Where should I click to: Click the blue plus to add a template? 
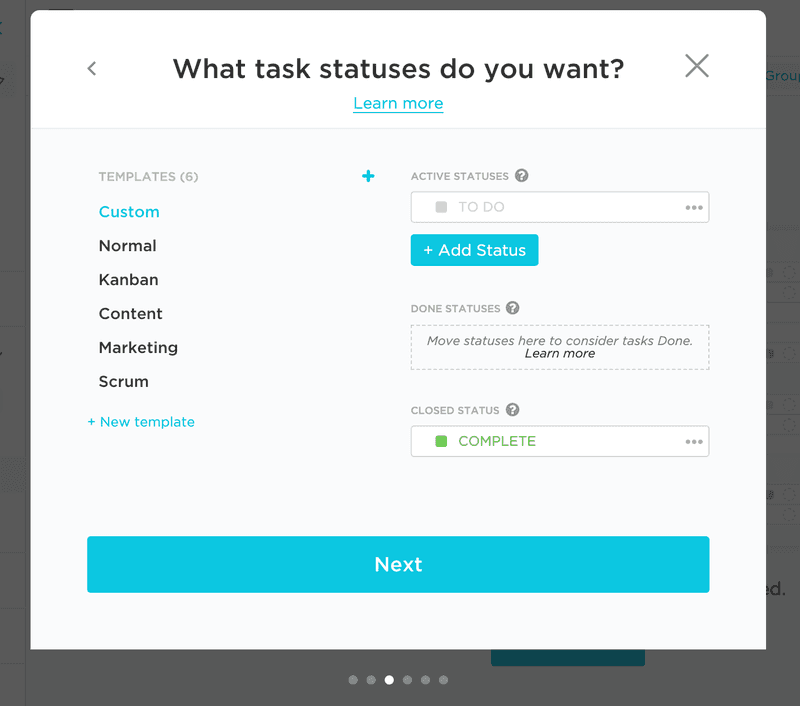tap(368, 175)
